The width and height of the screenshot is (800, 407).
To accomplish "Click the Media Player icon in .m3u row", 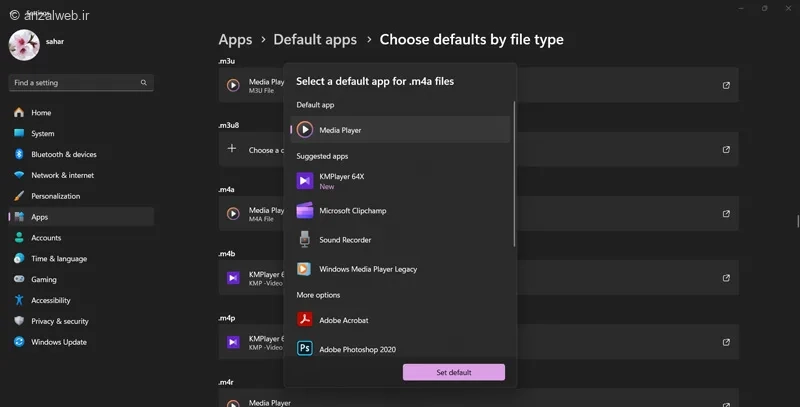I will (233, 85).
